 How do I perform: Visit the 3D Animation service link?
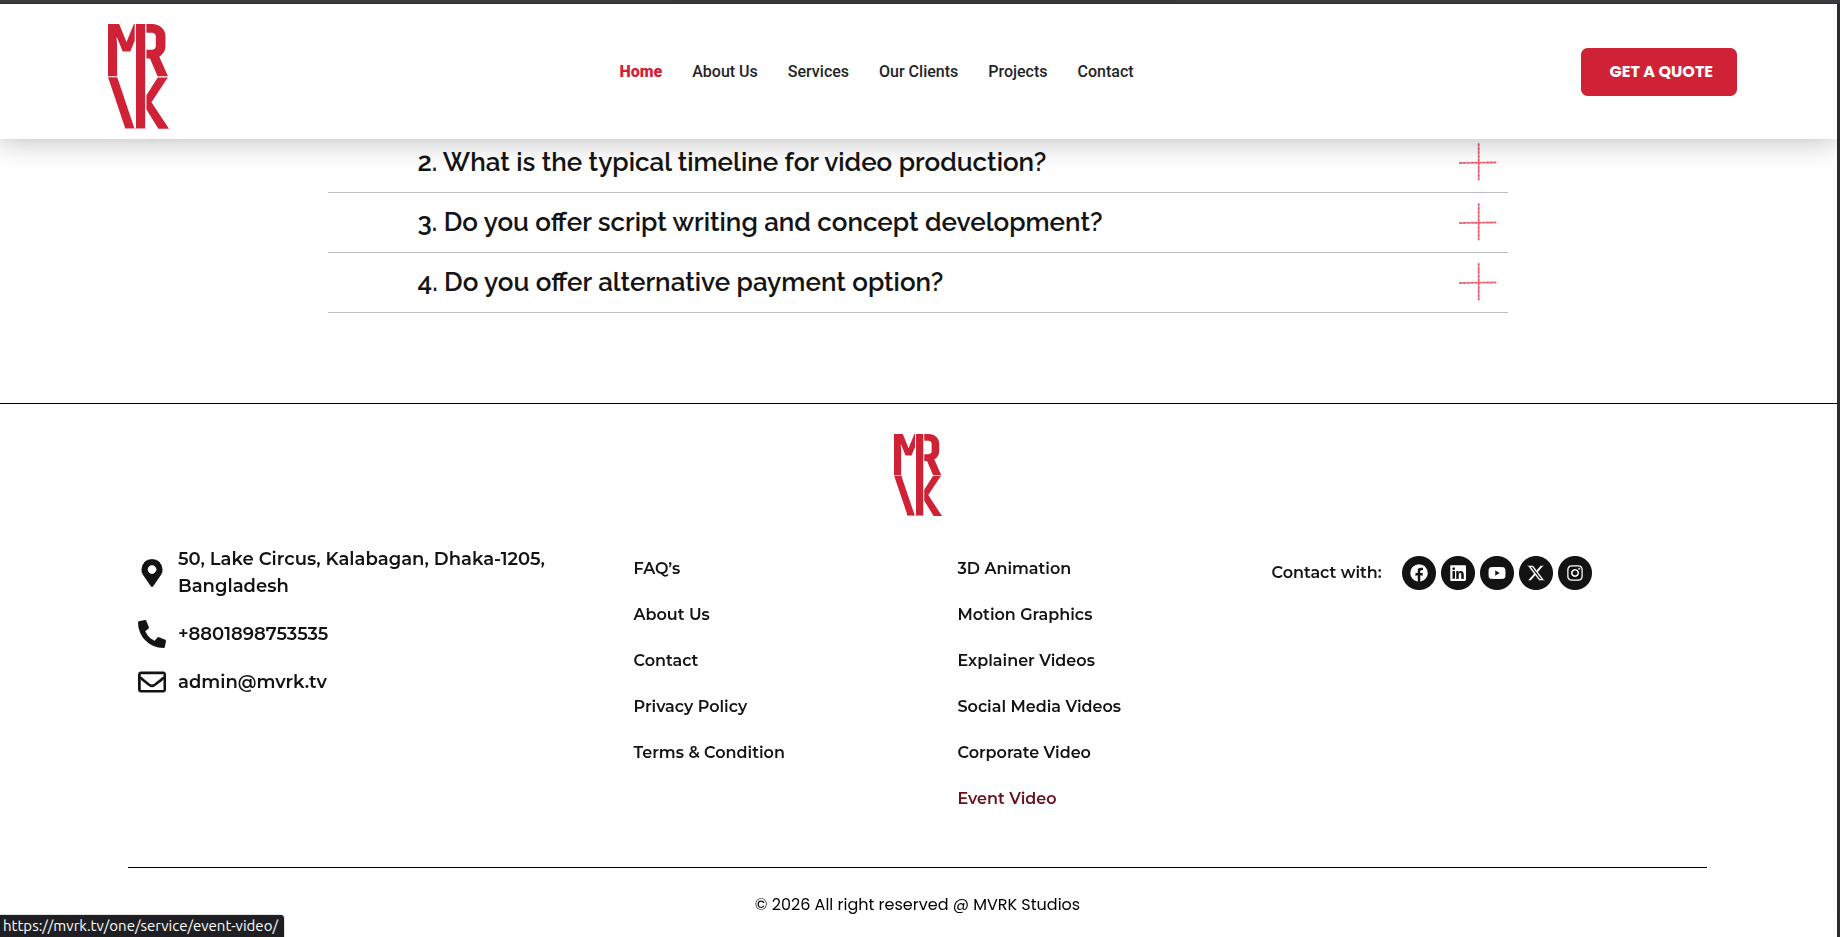point(1013,568)
